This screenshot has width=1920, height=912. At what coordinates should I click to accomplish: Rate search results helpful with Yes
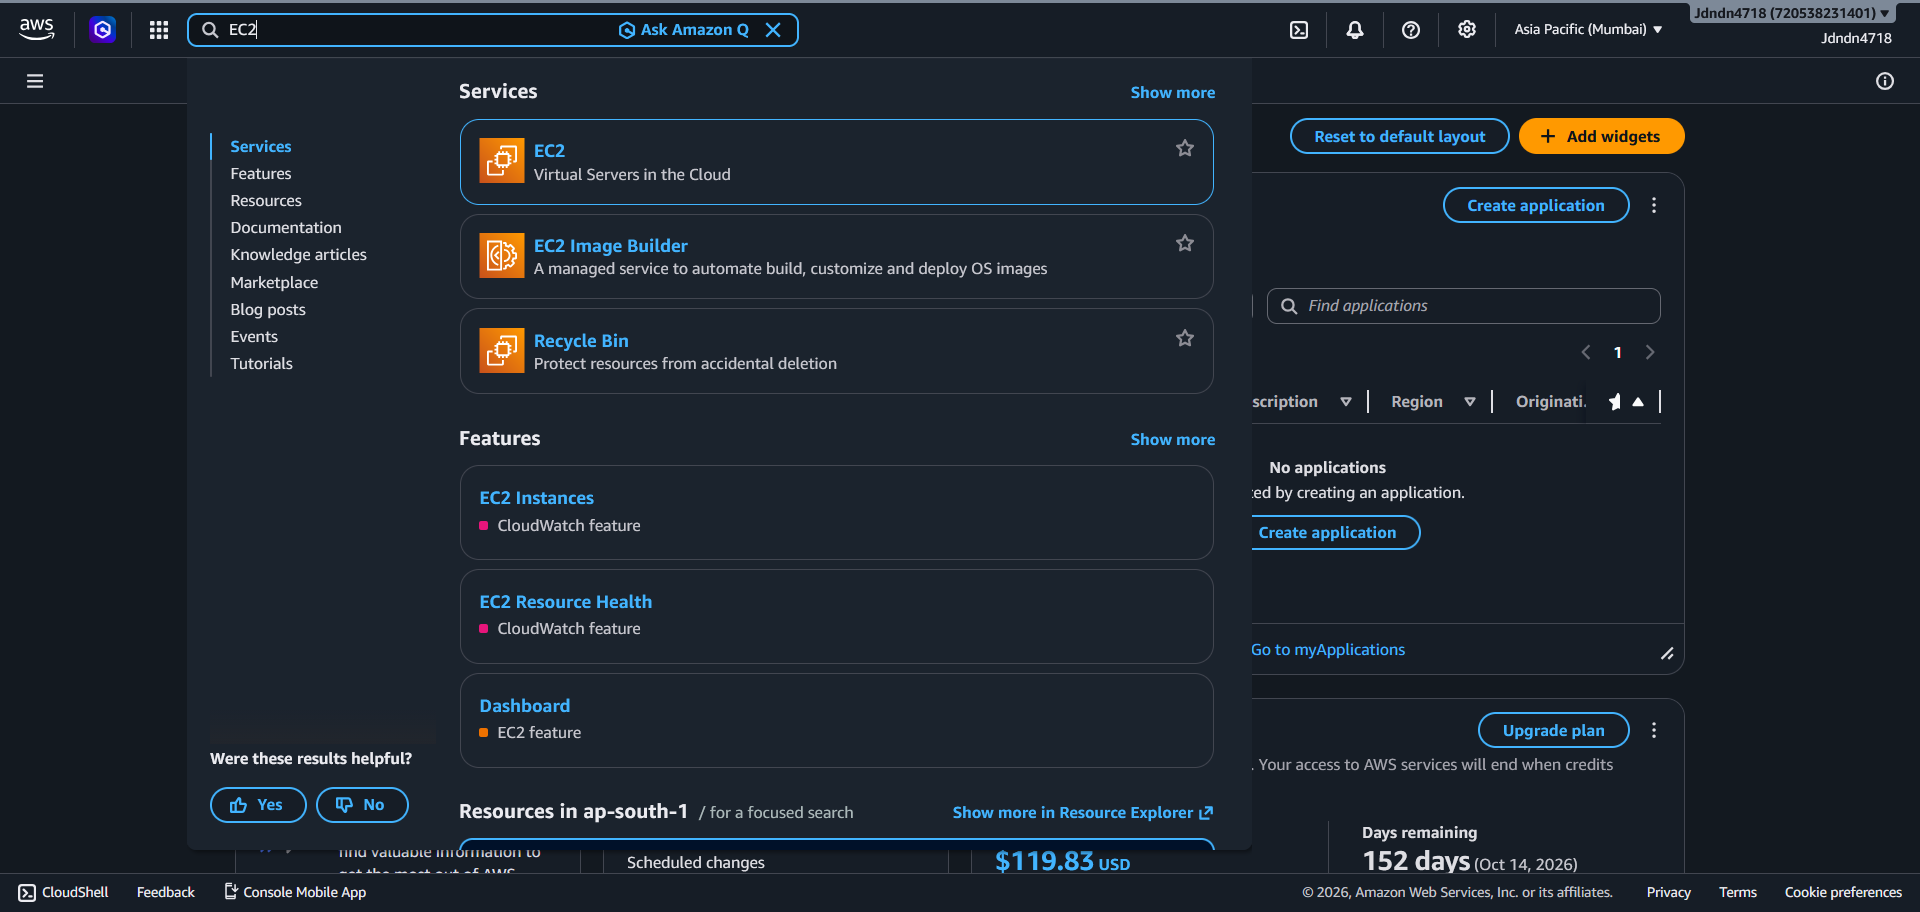click(x=258, y=805)
